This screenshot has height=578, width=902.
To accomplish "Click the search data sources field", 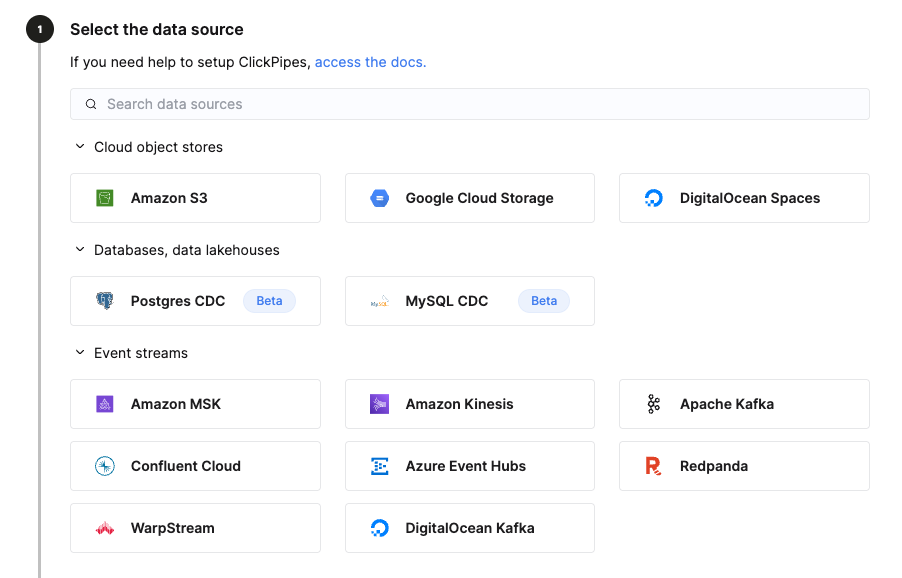I will point(469,103).
